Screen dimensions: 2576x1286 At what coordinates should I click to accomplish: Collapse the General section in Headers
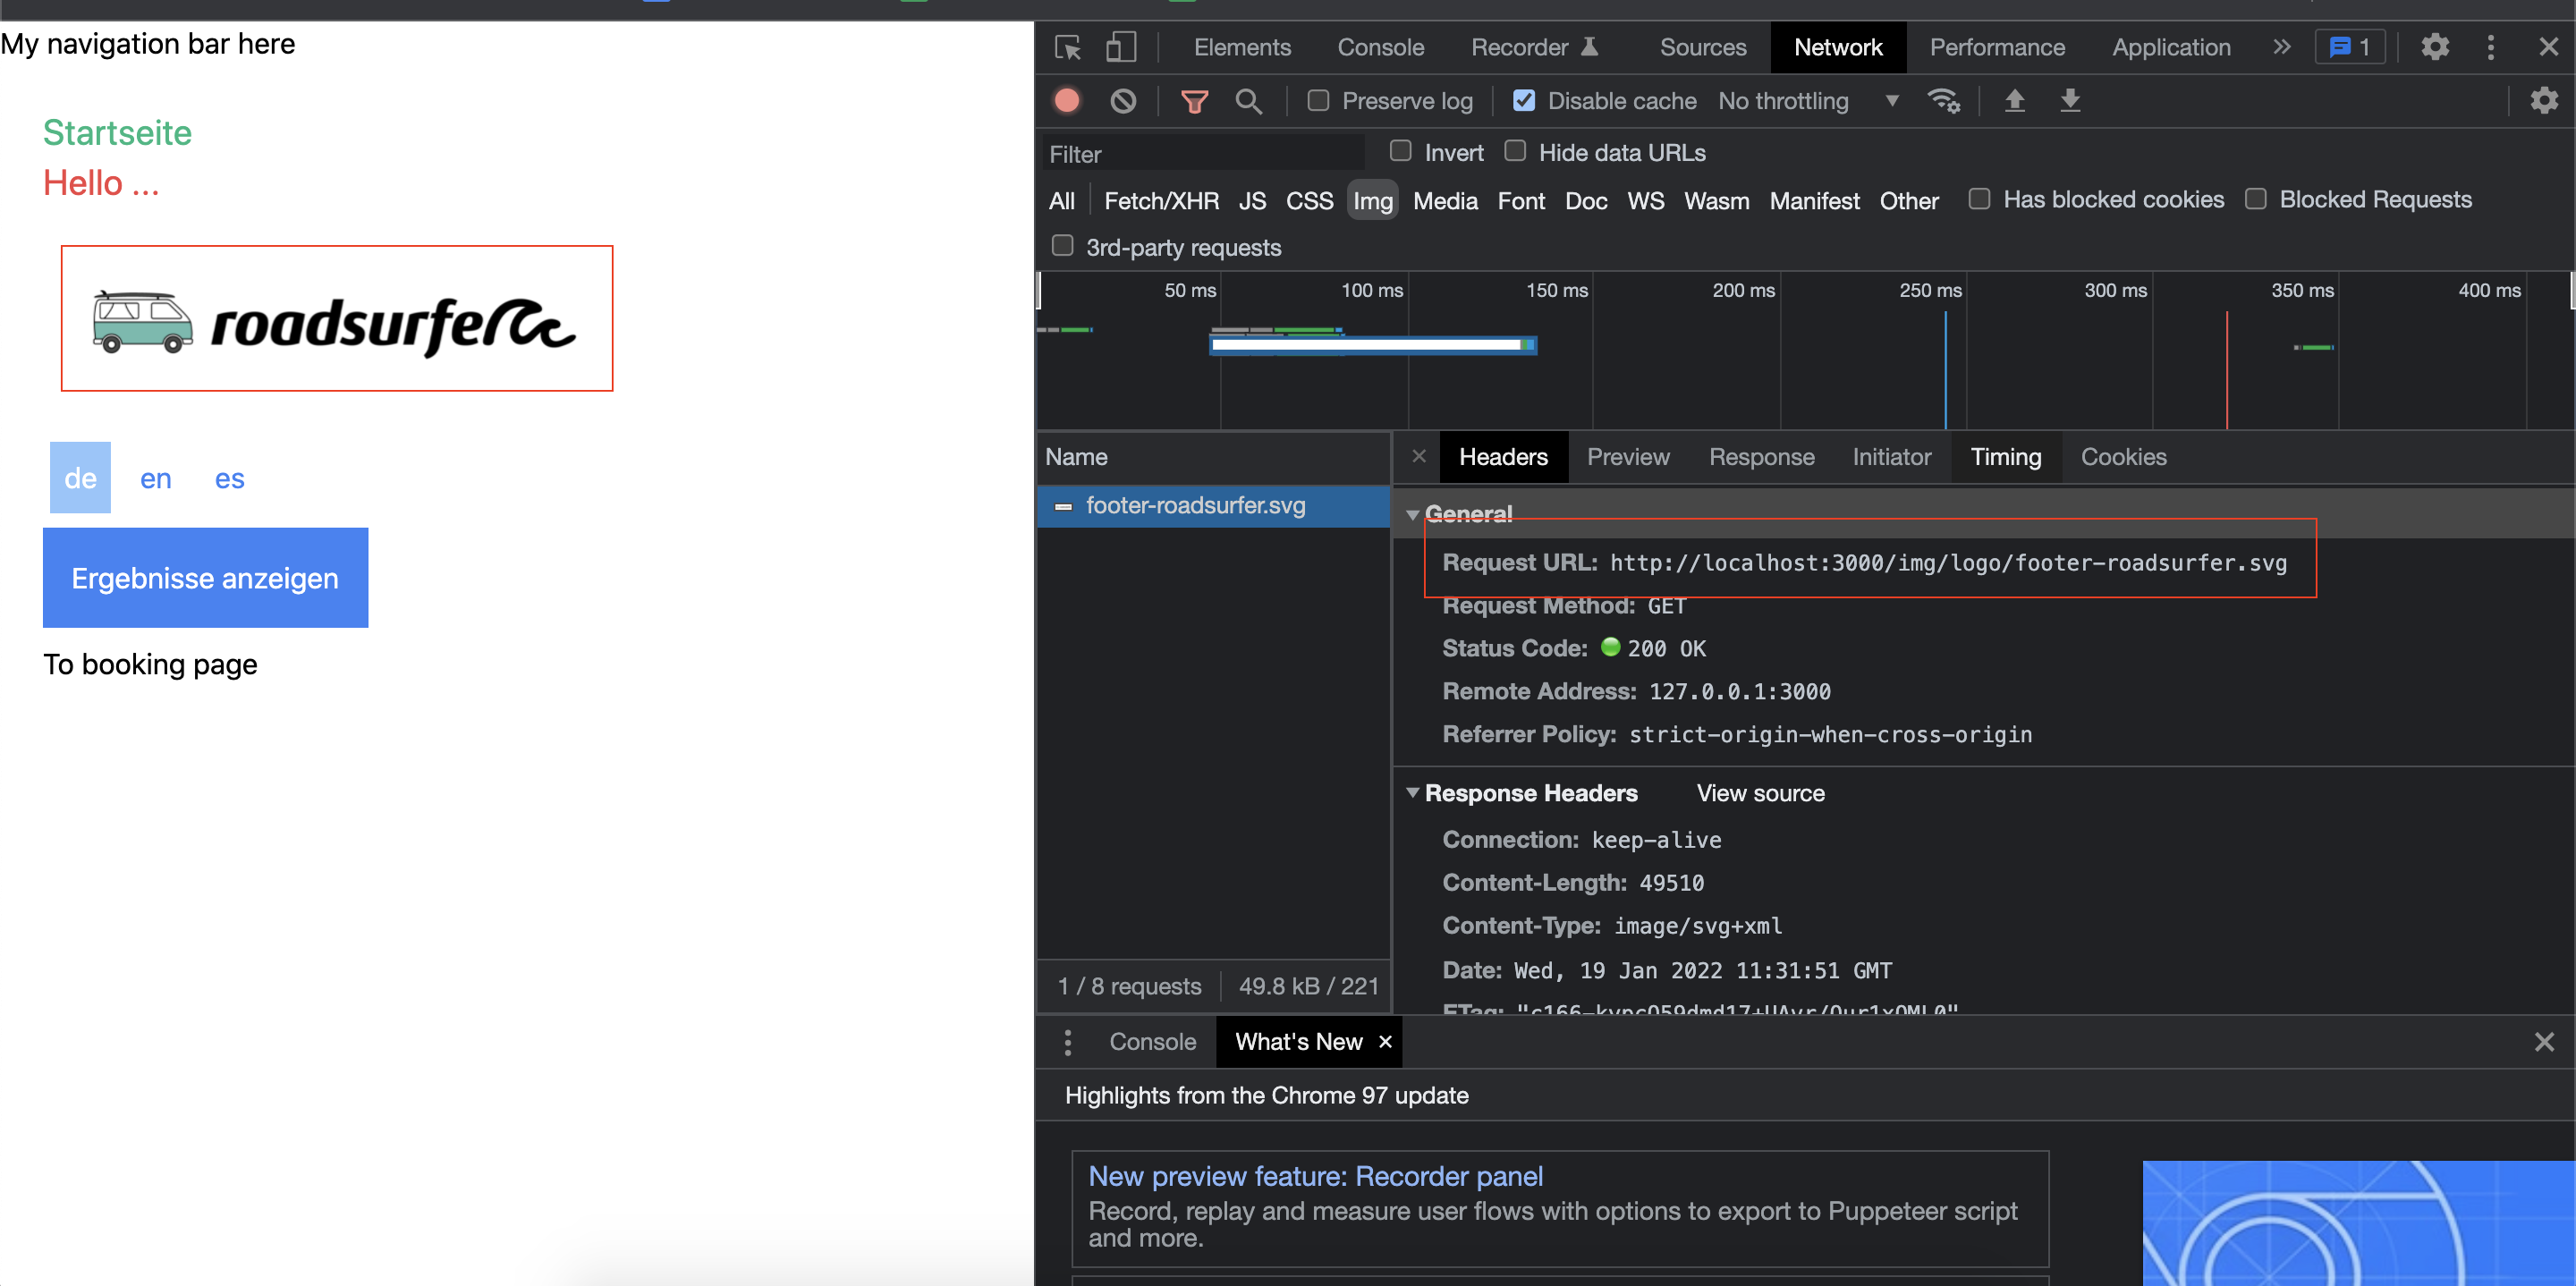tap(1412, 513)
